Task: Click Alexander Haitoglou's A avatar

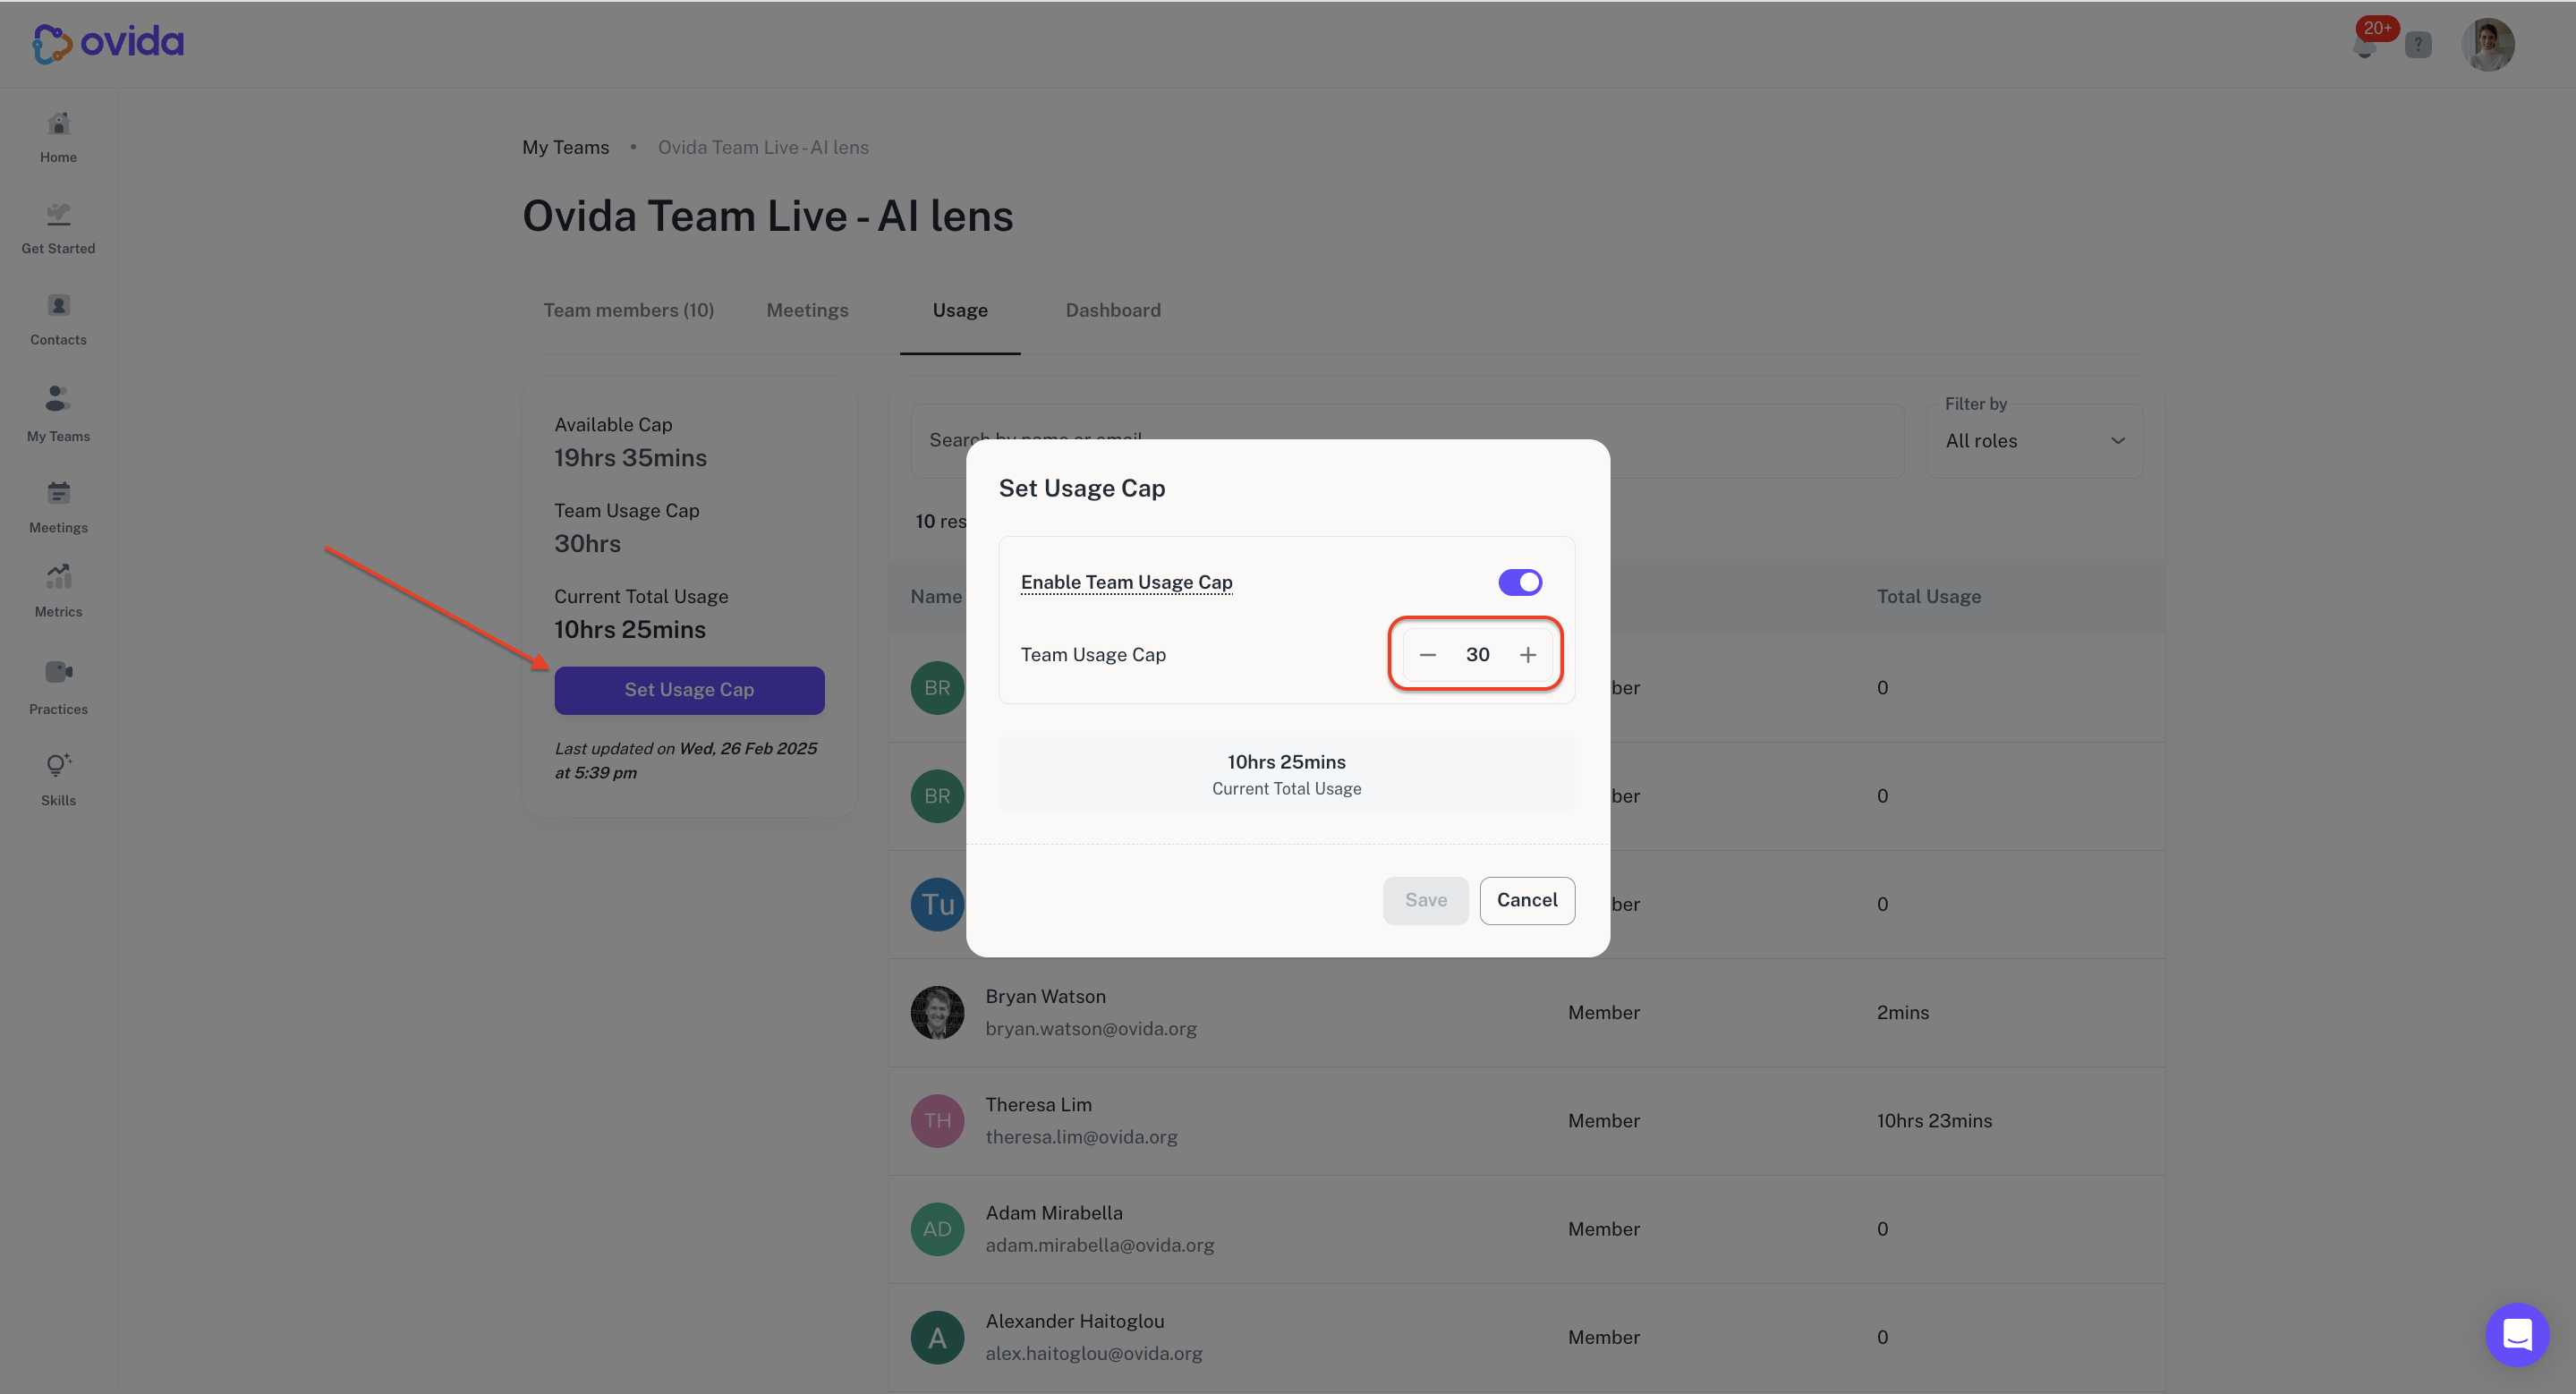Action: (937, 1337)
